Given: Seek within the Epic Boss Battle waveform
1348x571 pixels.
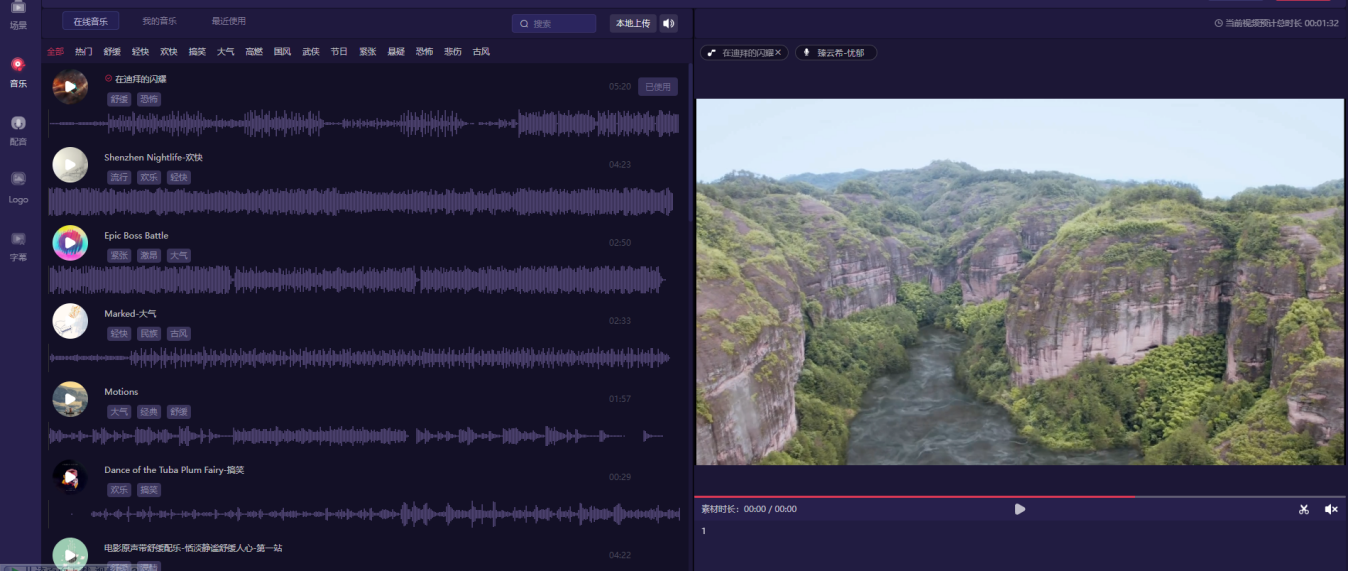Looking at the screenshot, I should pyautogui.click(x=356, y=280).
